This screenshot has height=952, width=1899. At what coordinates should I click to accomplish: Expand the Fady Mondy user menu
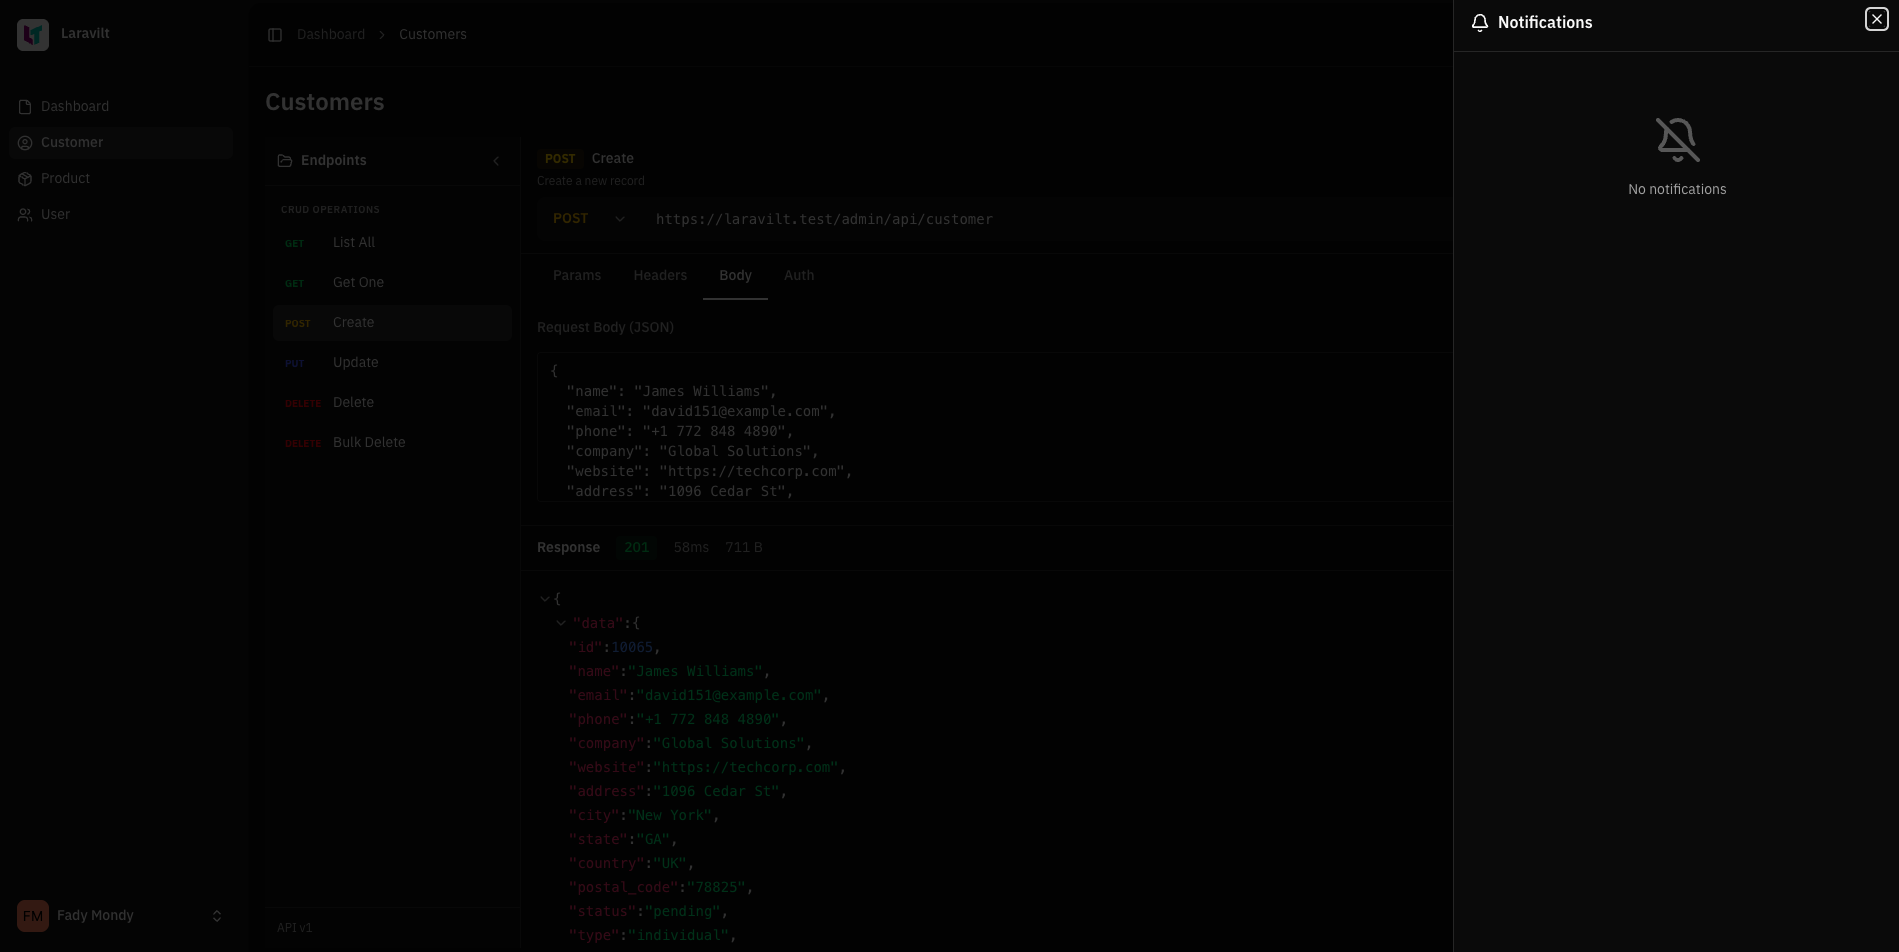(x=216, y=916)
